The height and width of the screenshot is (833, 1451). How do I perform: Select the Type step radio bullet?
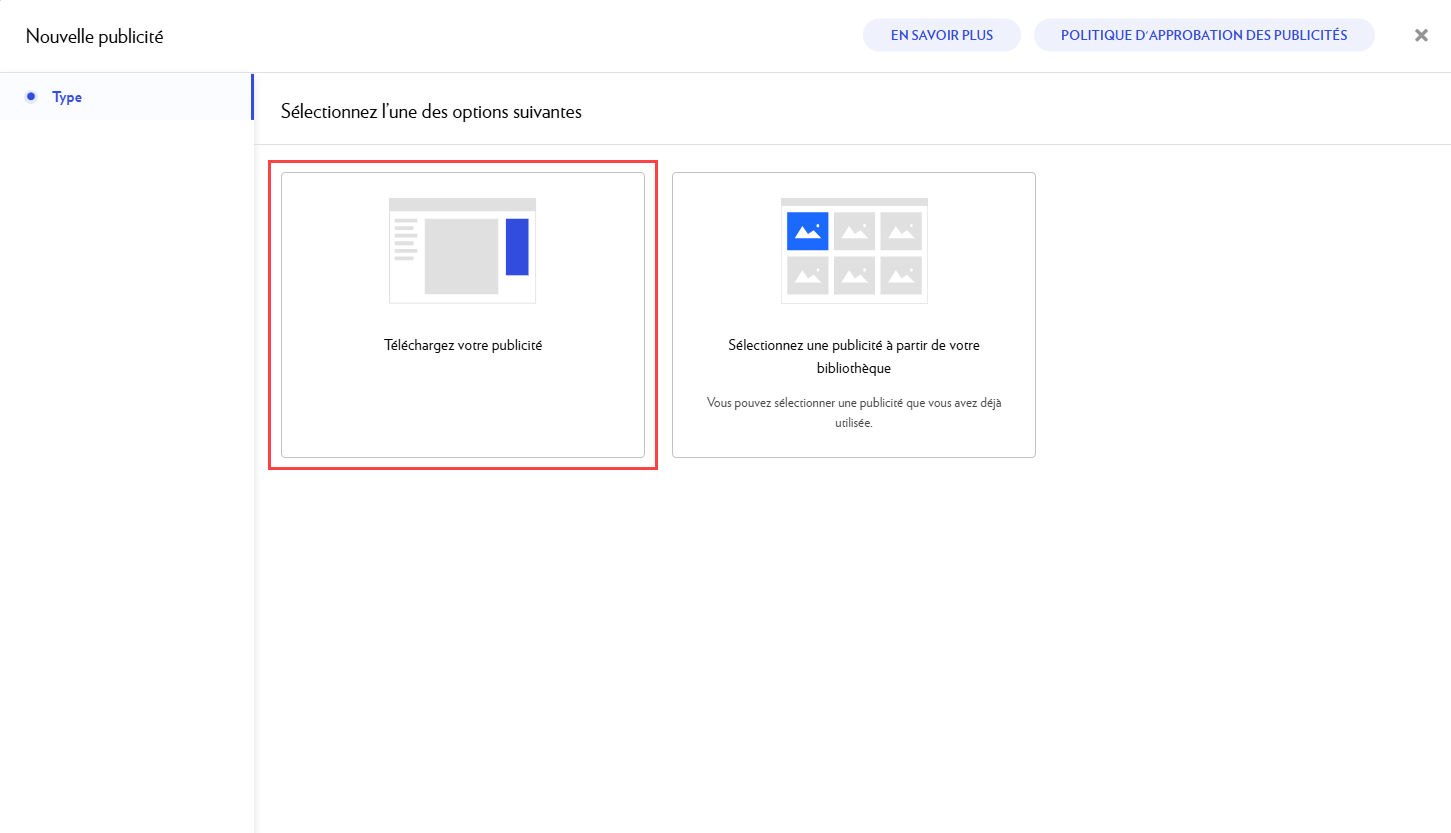pyautogui.click(x=31, y=97)
